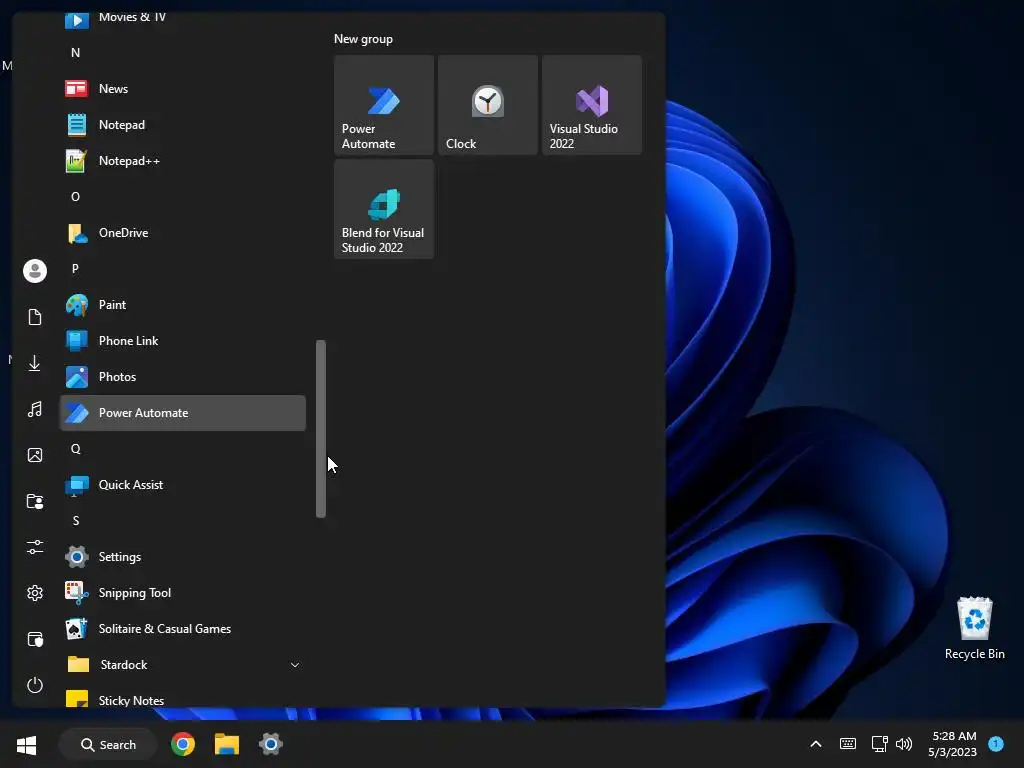Viewport: 1024px width, 768px height.
Task: Open the Stardock folder entry
Action: click(x=183, y=664)
